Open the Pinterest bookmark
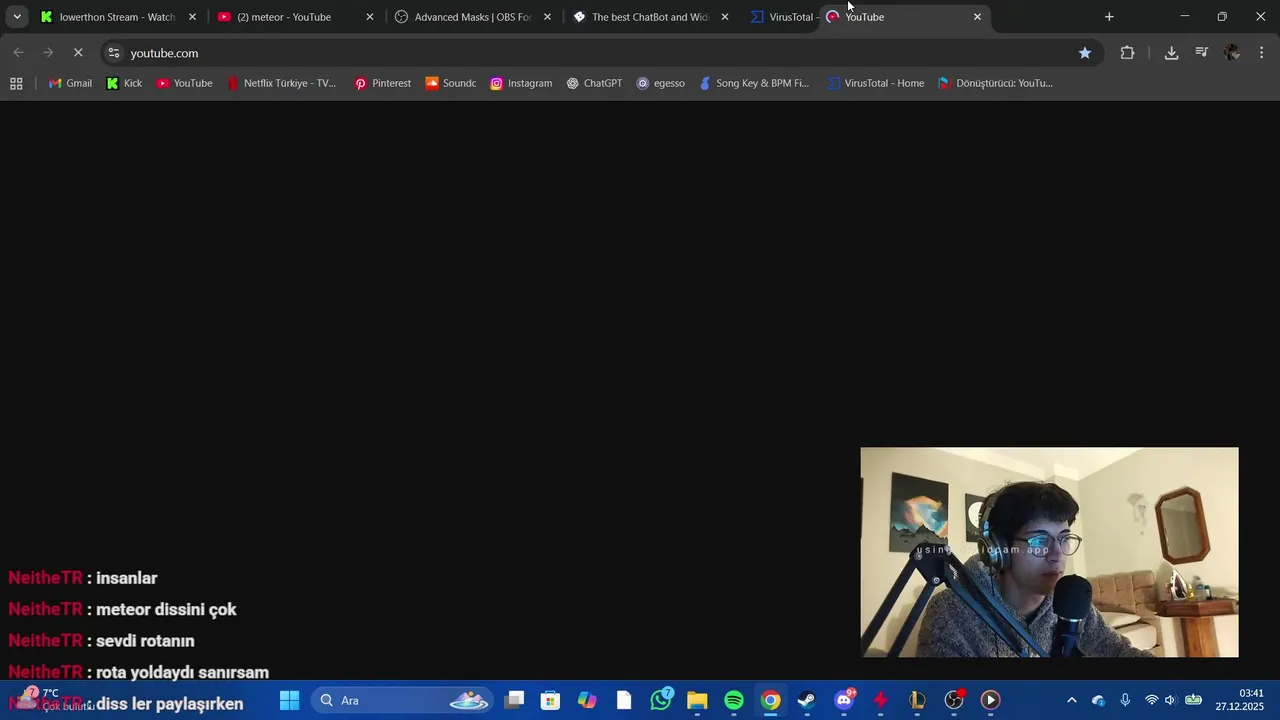This screenshot has height=720, width=1280. (x=382, y=83)
